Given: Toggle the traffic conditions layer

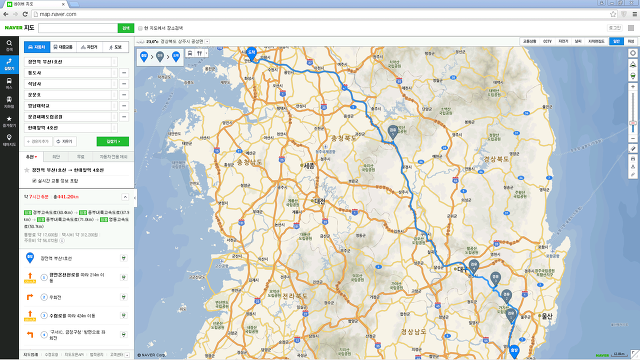Looking at the screenshot, I should click(x=529, y=41).
